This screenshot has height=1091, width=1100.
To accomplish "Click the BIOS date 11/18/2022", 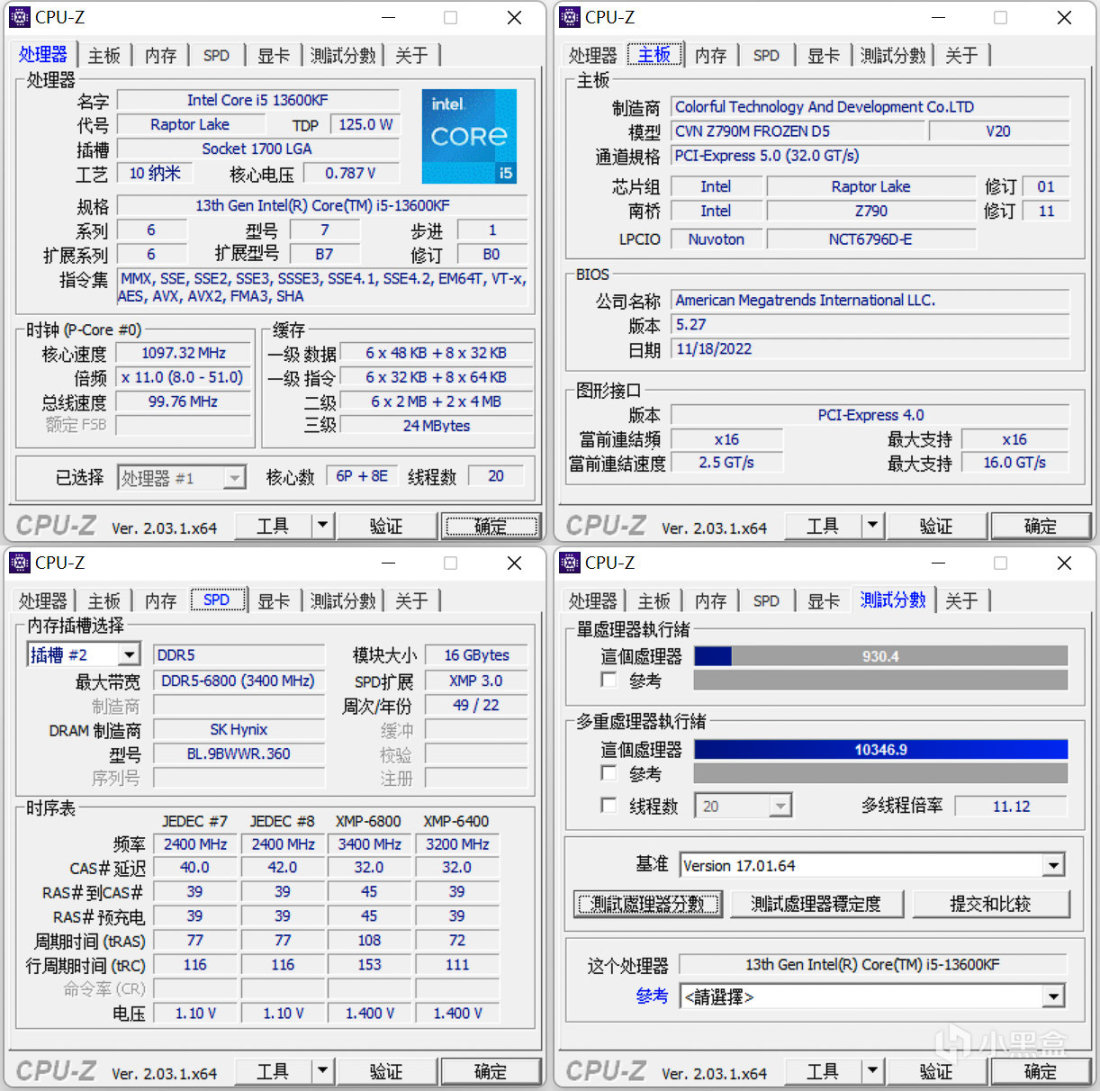I will [870, 349].
